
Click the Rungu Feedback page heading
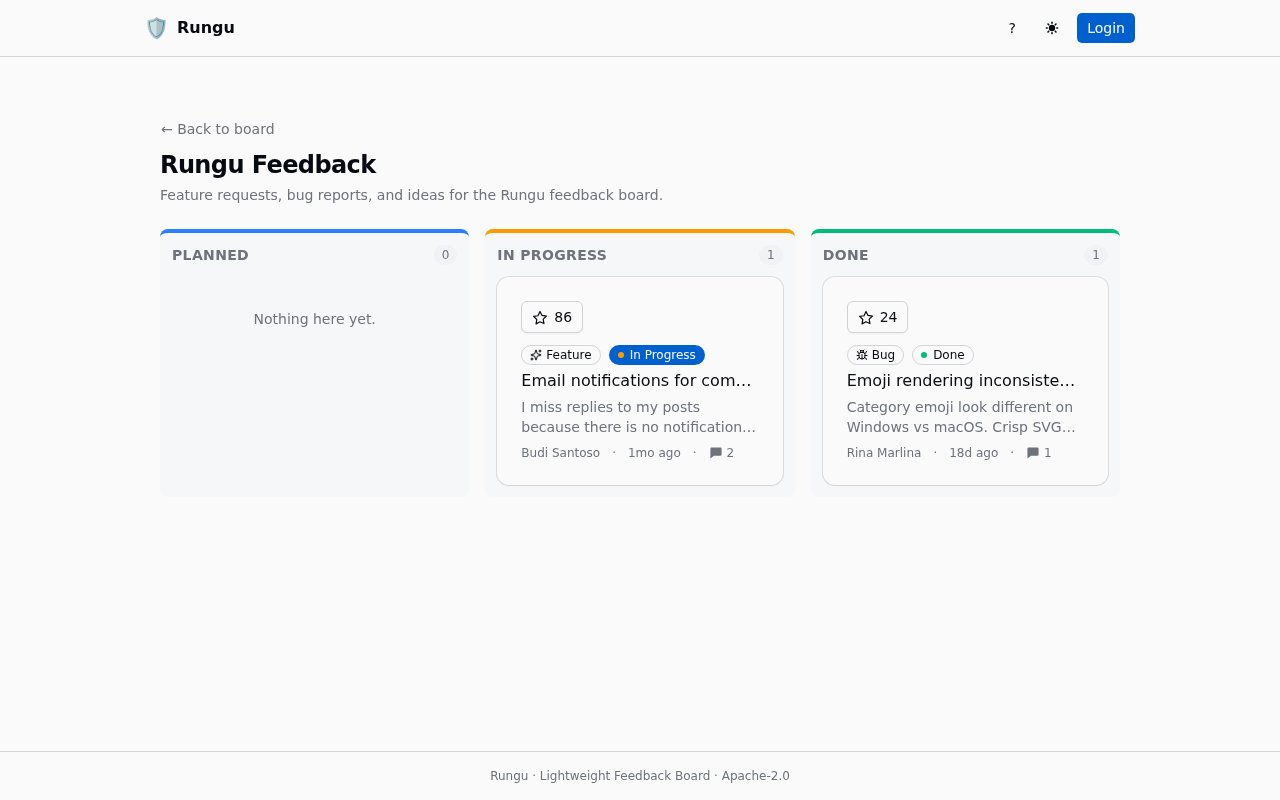point(268,165)
